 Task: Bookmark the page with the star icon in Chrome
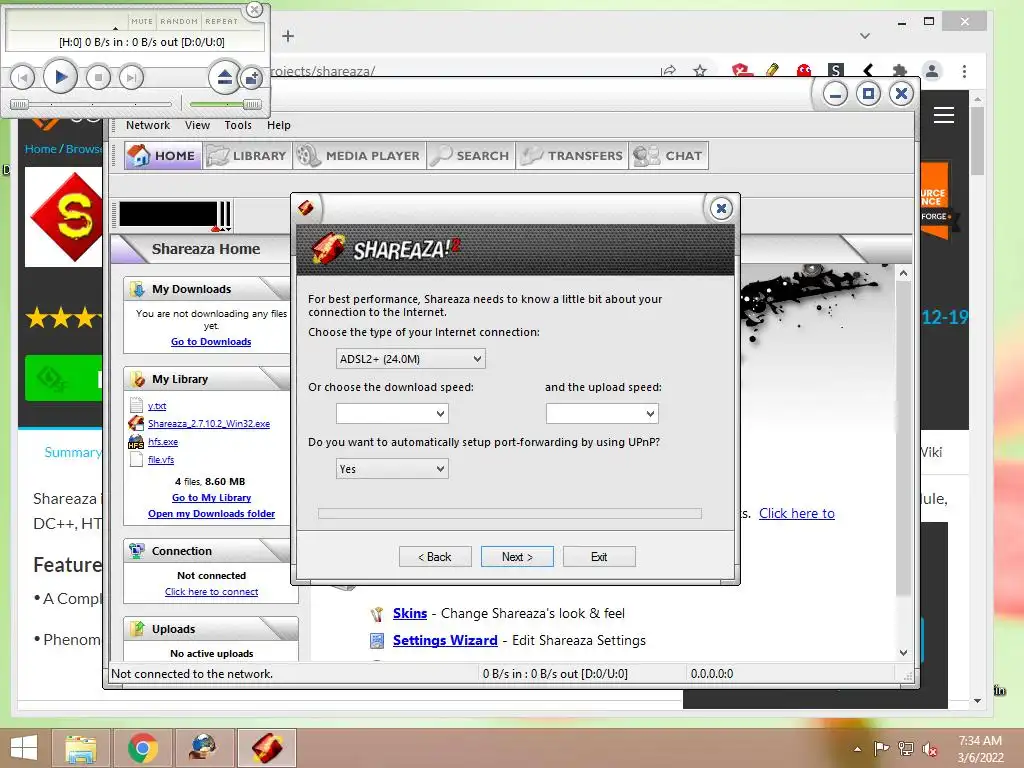tap(700, 71)
